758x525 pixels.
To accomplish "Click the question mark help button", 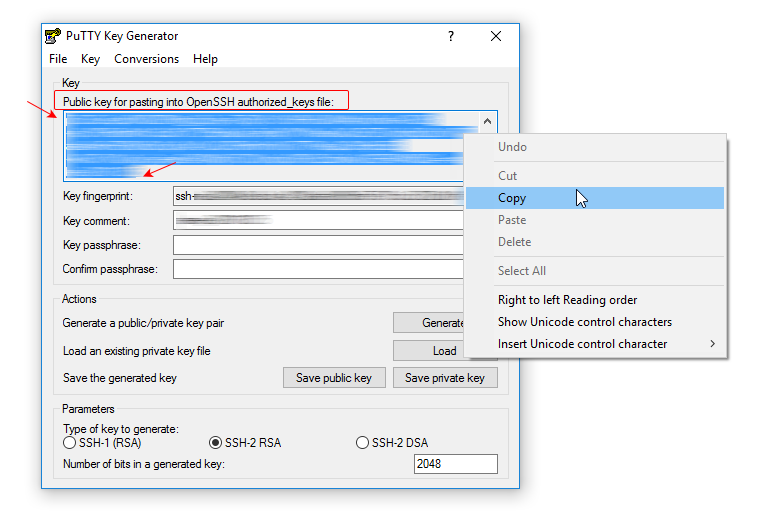I will point(451,37).
